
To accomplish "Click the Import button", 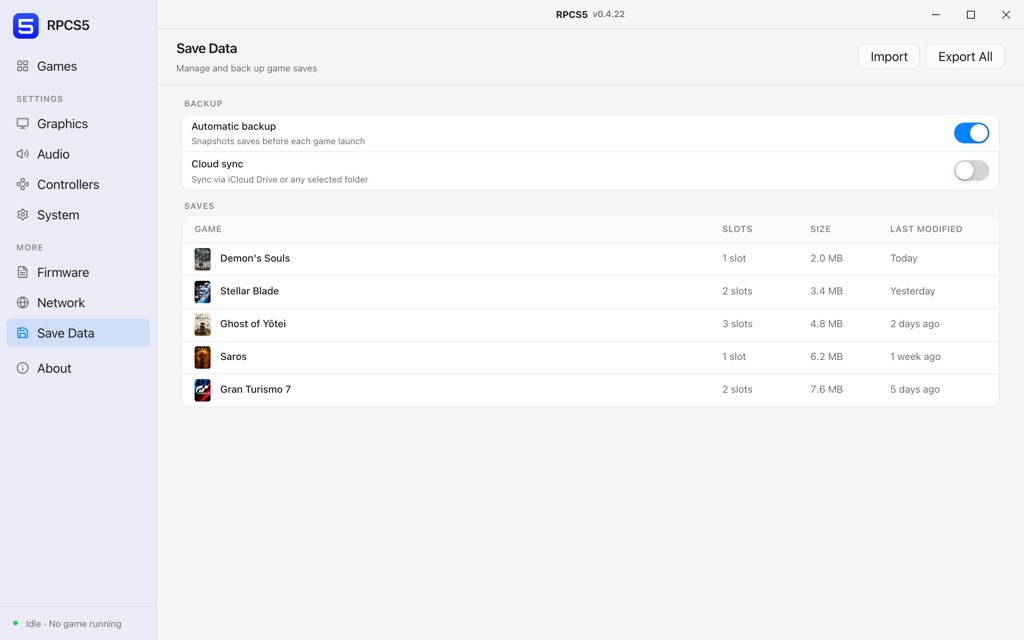I will tap(889, 57).
